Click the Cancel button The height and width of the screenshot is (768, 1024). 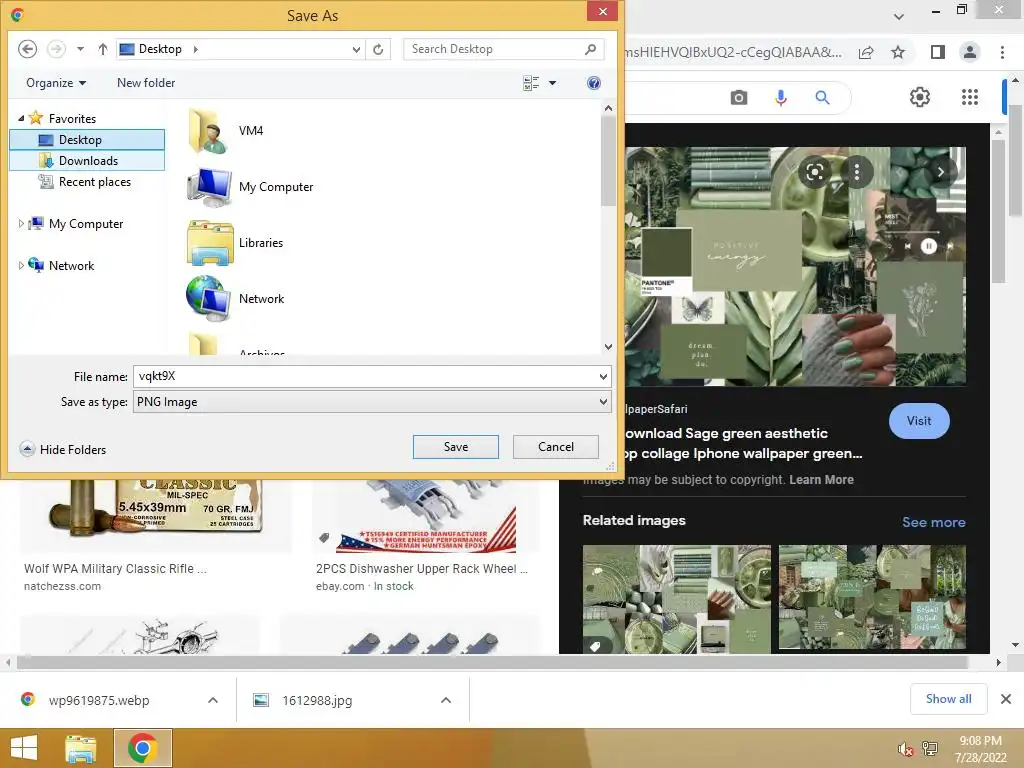point(556,447)
